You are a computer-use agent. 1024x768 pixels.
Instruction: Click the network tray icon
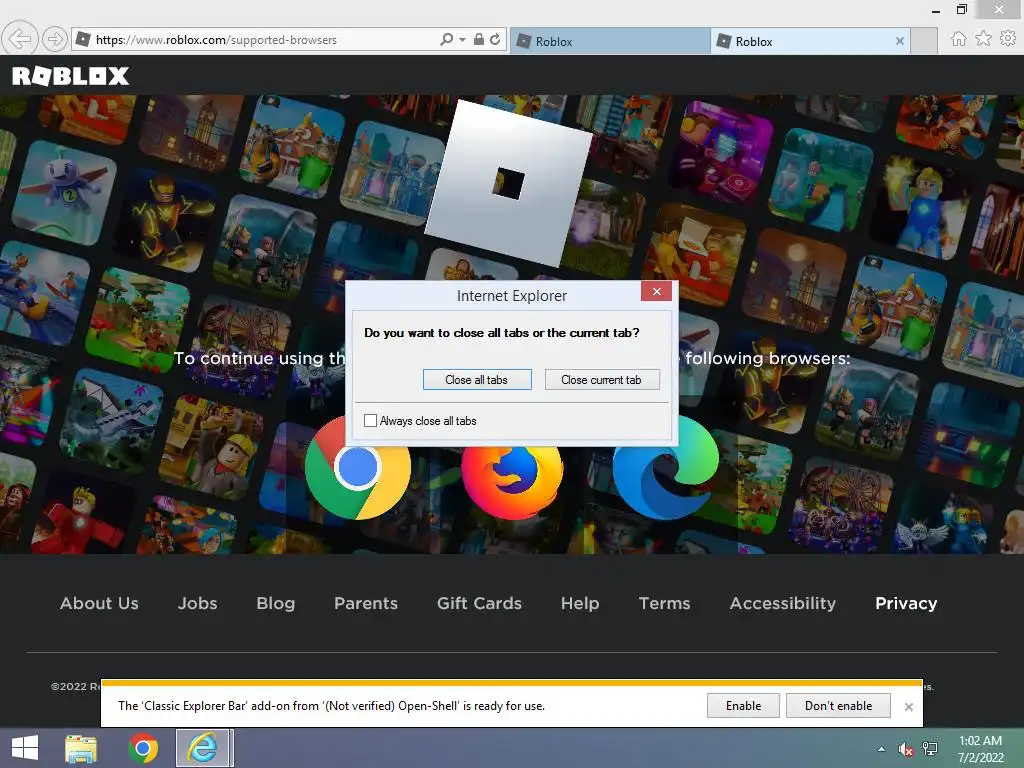pos(930,749)
